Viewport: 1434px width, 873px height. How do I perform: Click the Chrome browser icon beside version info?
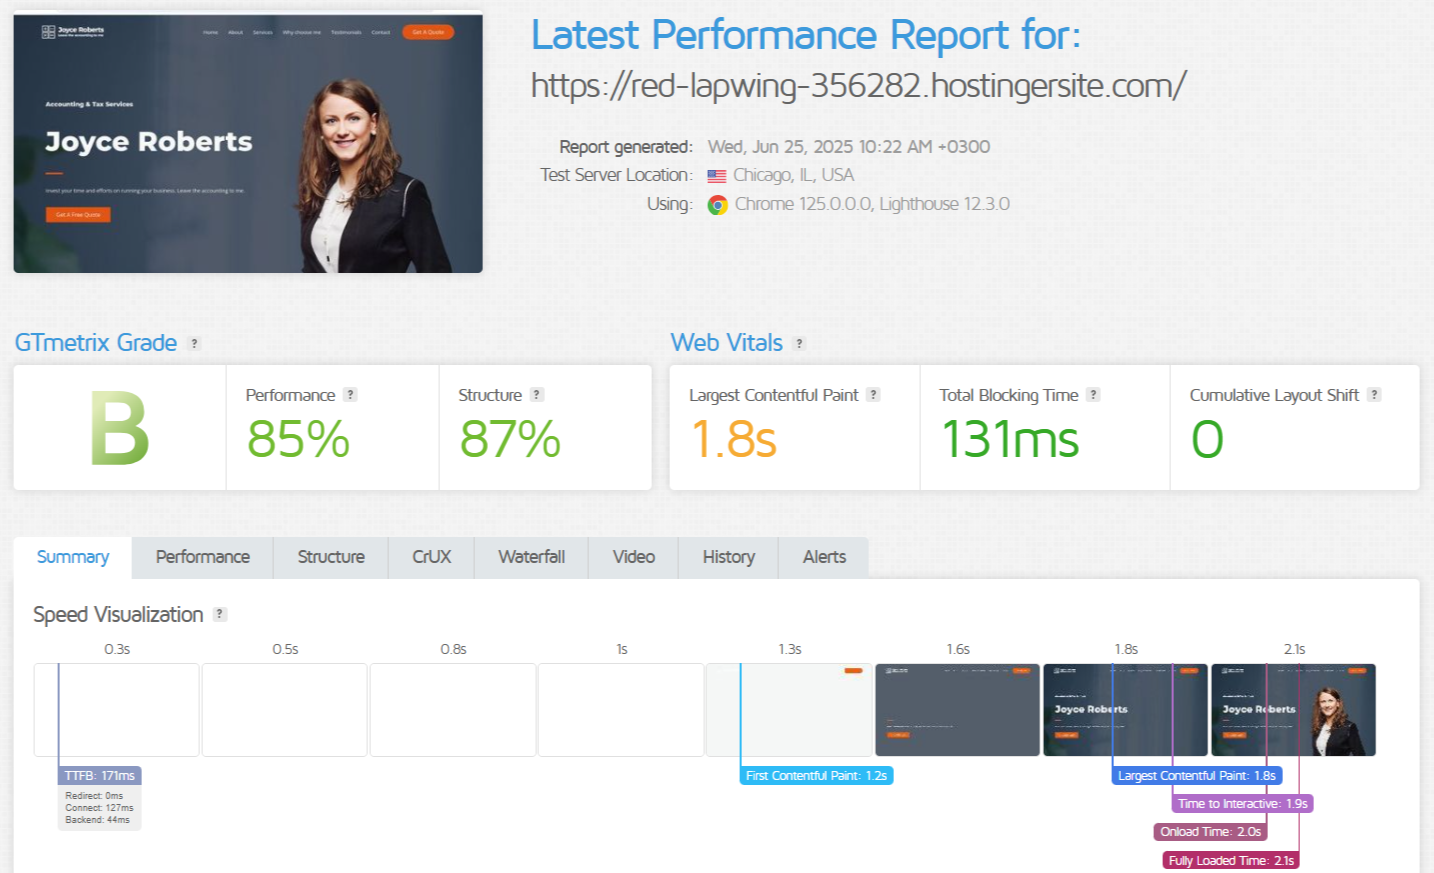pos(717,204)
